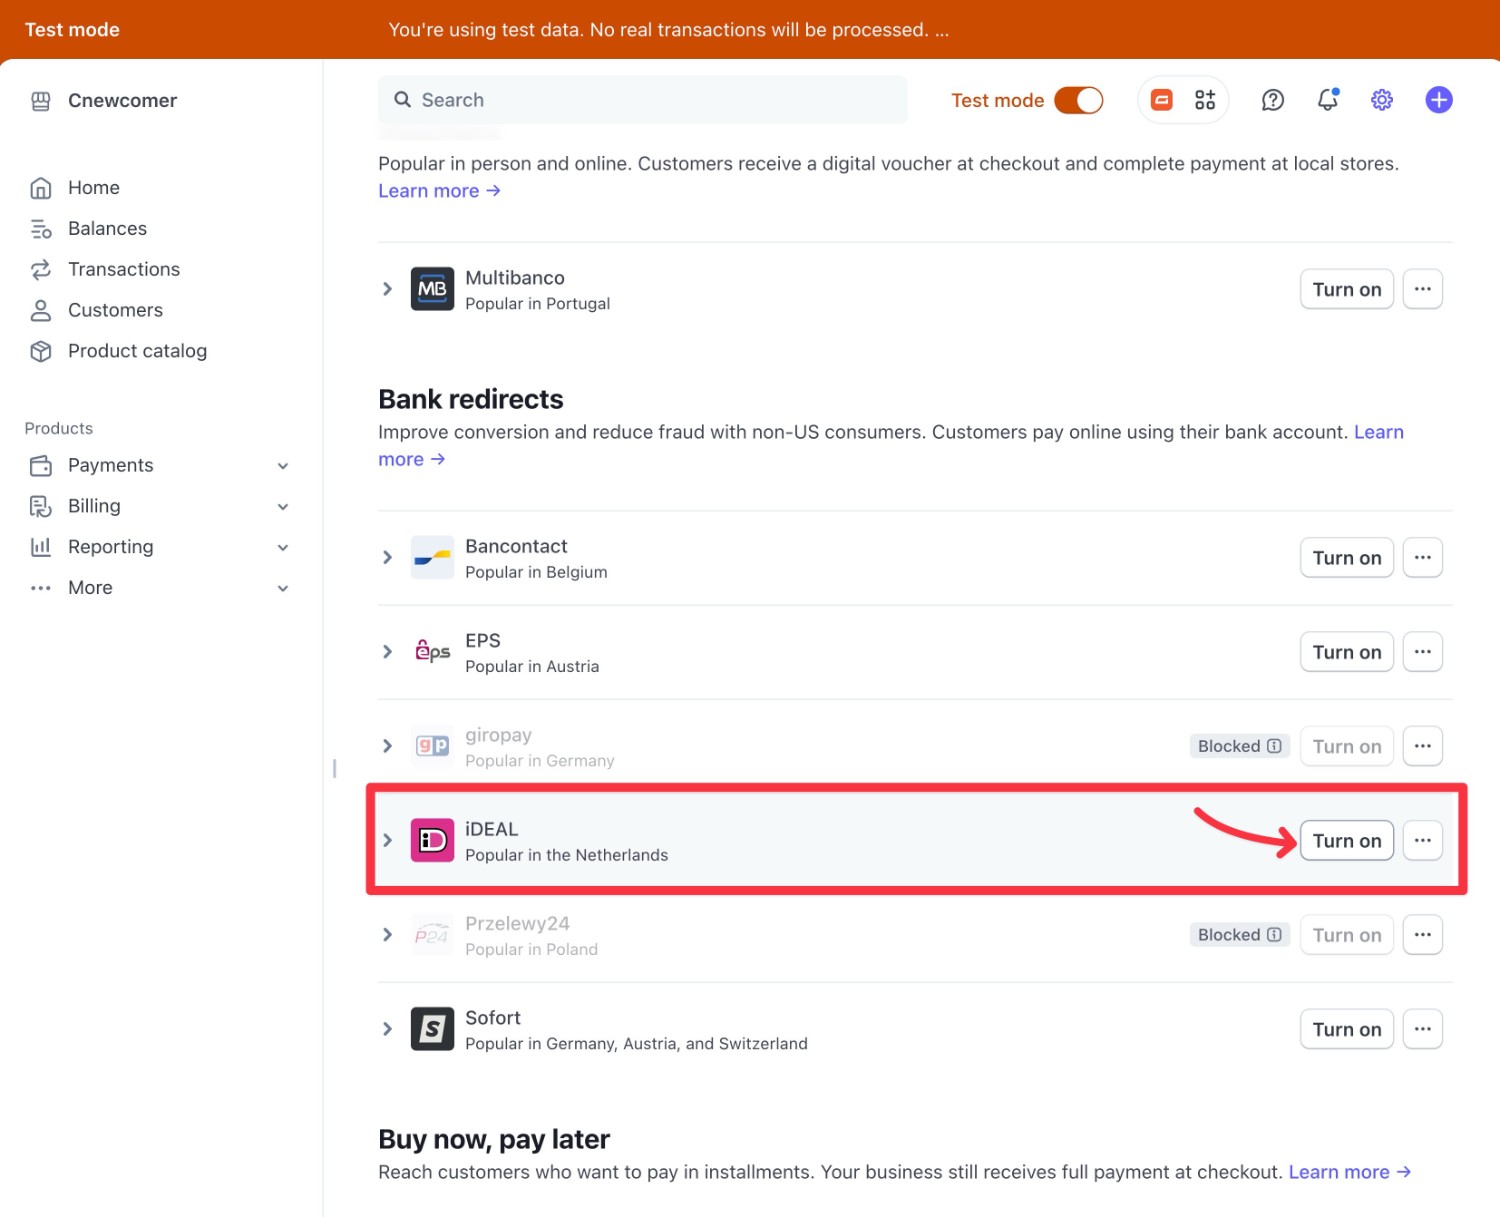The image size is (1500, 1217).
Task: Open the Przelewy24 more options menu
Action: [1422, 935]
